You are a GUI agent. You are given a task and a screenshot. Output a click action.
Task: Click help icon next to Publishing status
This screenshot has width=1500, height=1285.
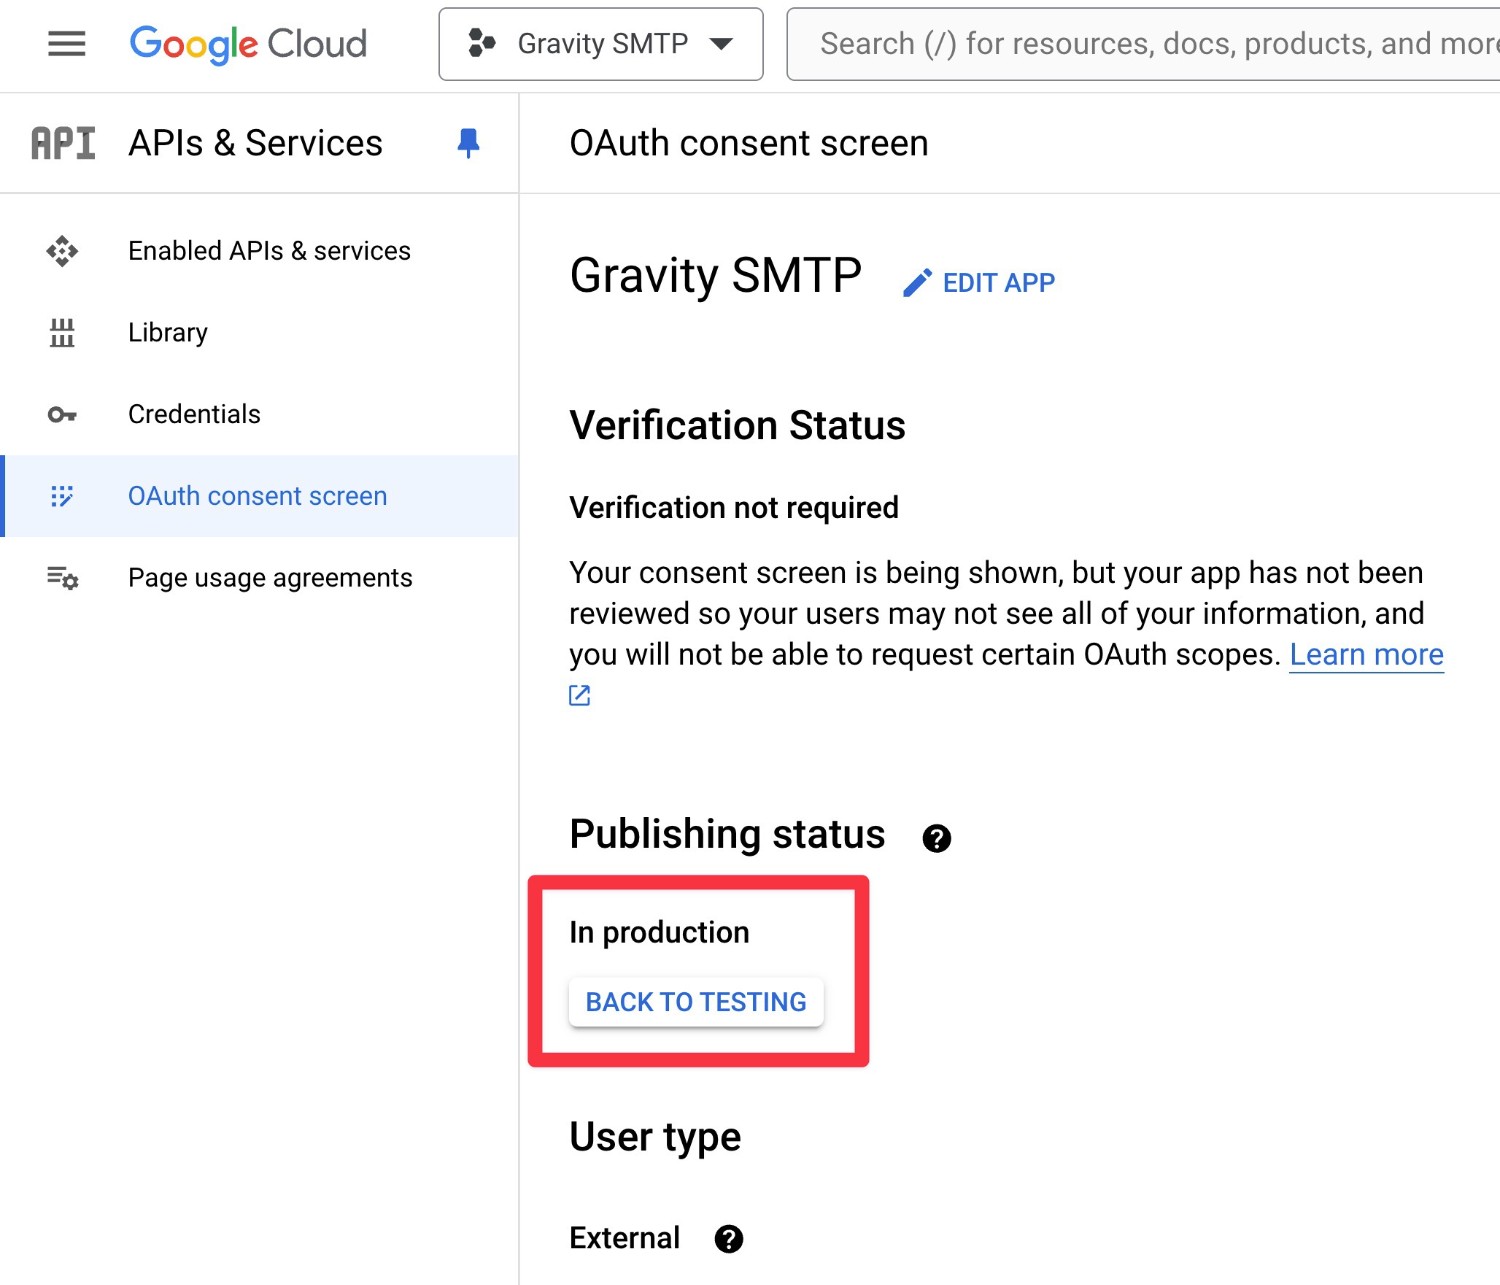(x=937, y=838)
